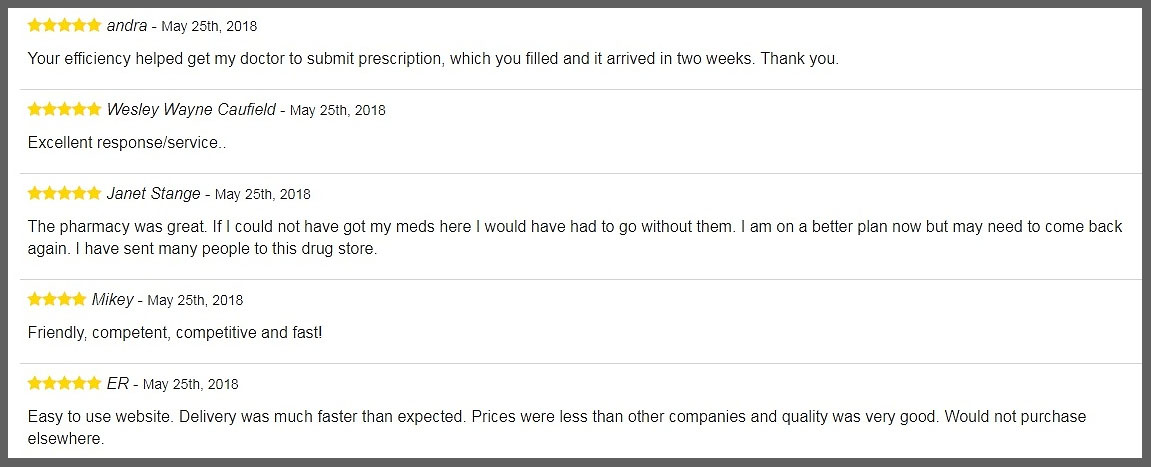Click the date beside Janet Stange
The height and width of the screenshot is (467, 1151).
[263, 194]
